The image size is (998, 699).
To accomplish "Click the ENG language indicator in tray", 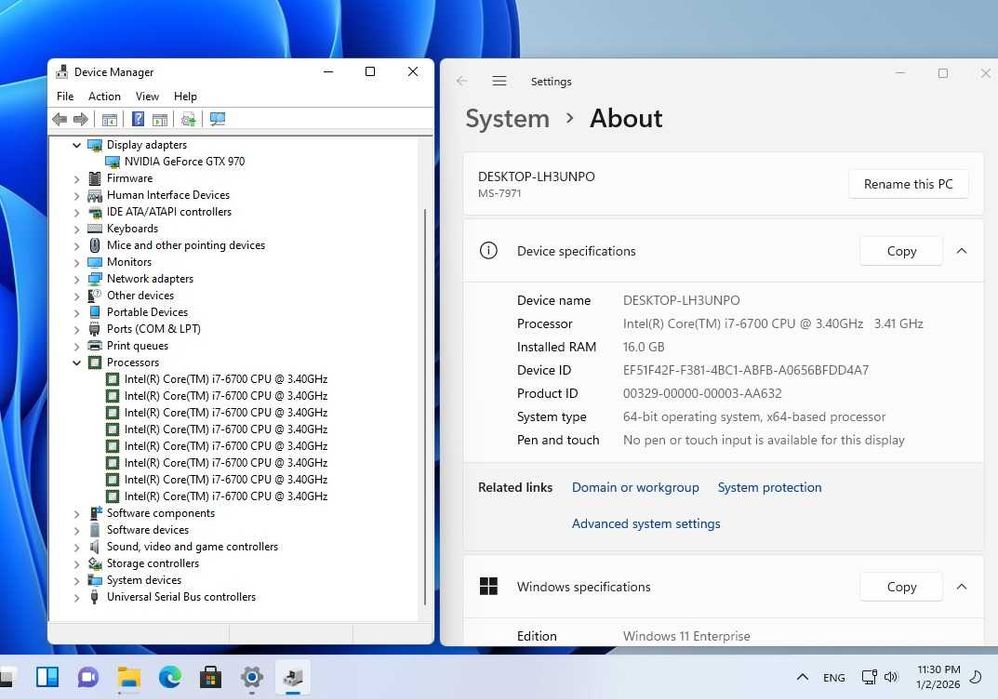I will click(x=834, y=677).
